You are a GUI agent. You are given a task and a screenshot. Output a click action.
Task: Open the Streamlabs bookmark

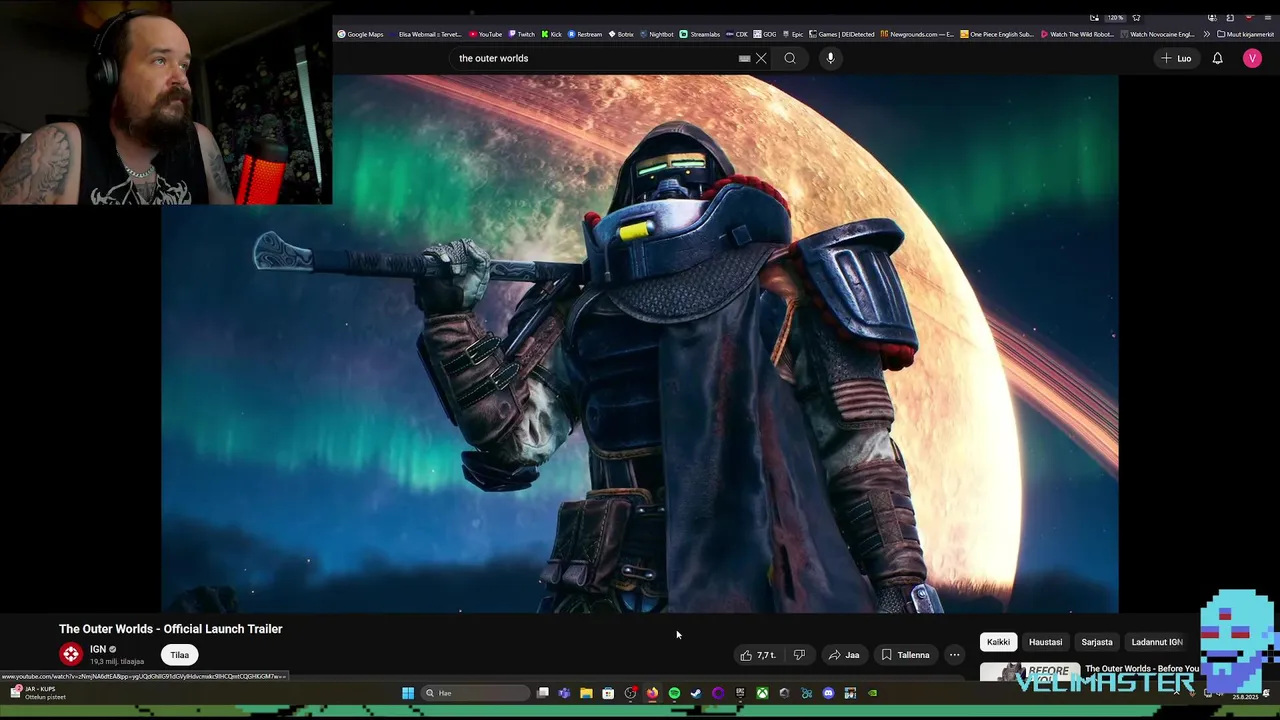700,34
